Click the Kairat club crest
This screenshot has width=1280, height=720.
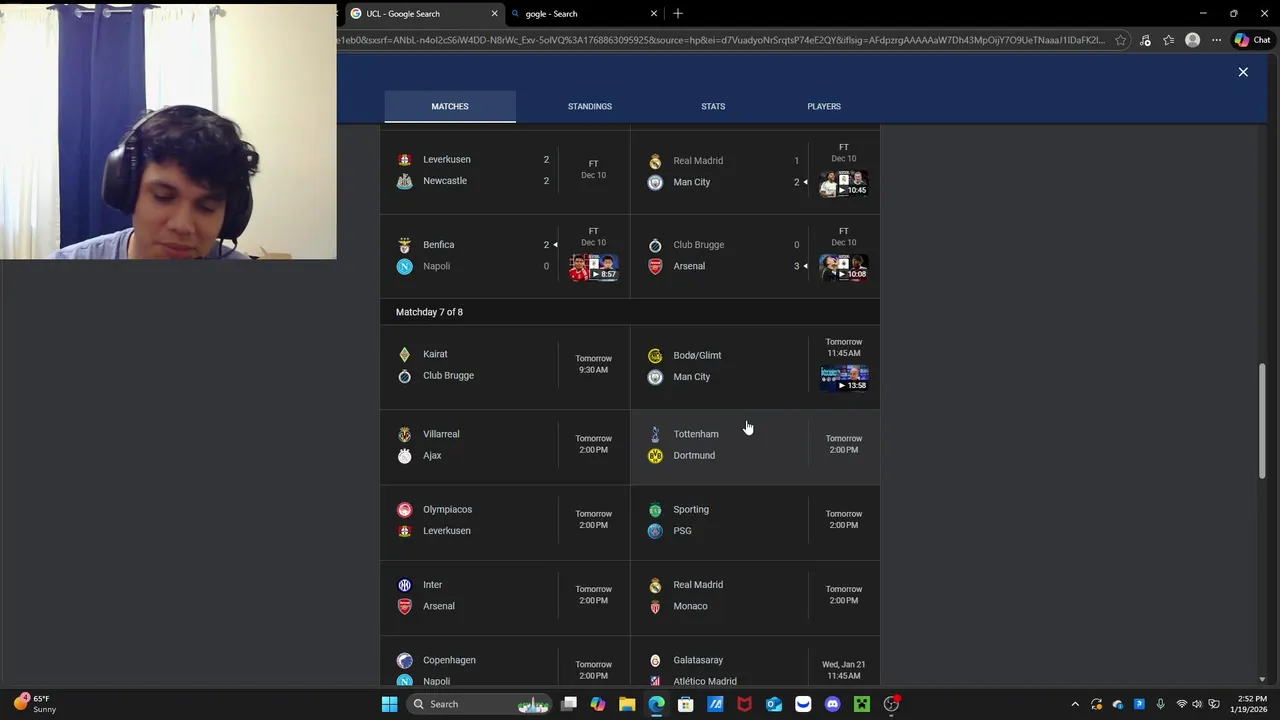[x=404, y=354]
